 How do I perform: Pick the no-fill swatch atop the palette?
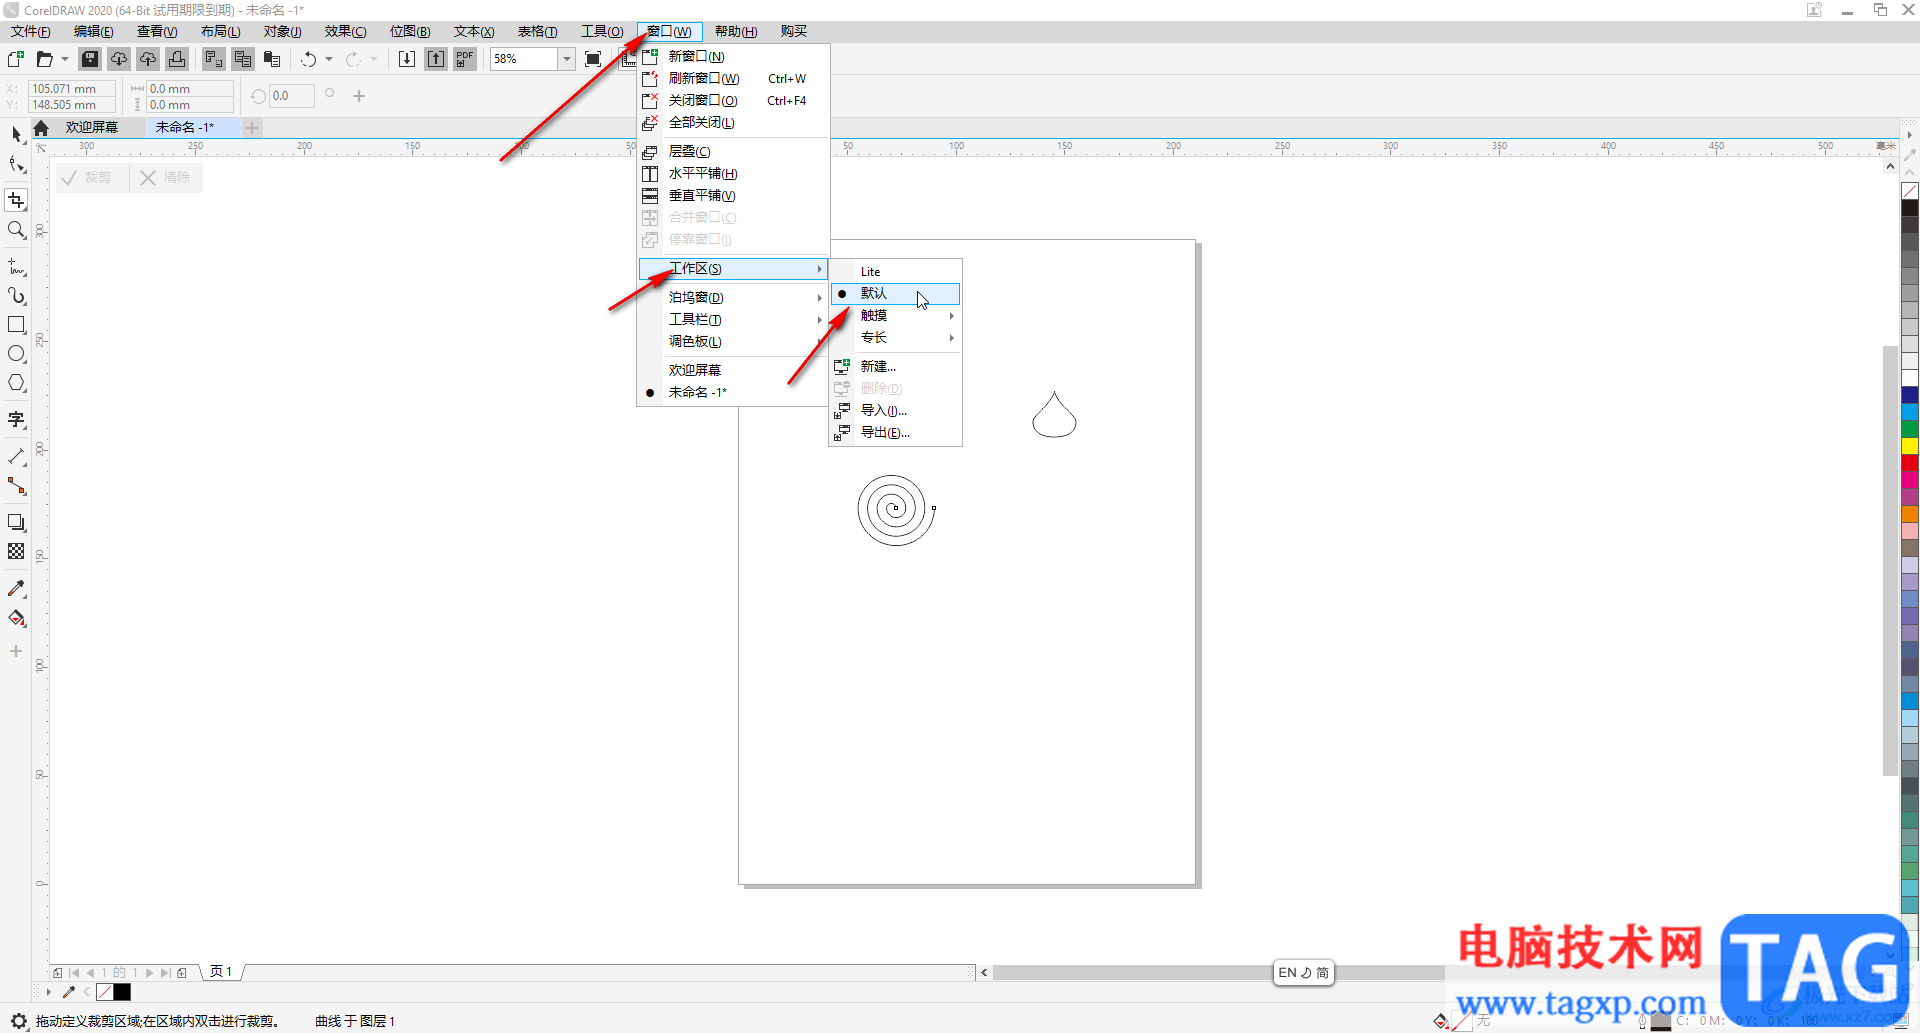coord(1910,191)
